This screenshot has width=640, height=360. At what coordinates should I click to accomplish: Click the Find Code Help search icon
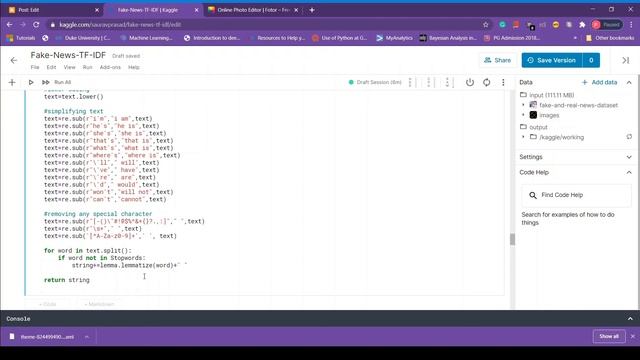click(x=533, y=195)
